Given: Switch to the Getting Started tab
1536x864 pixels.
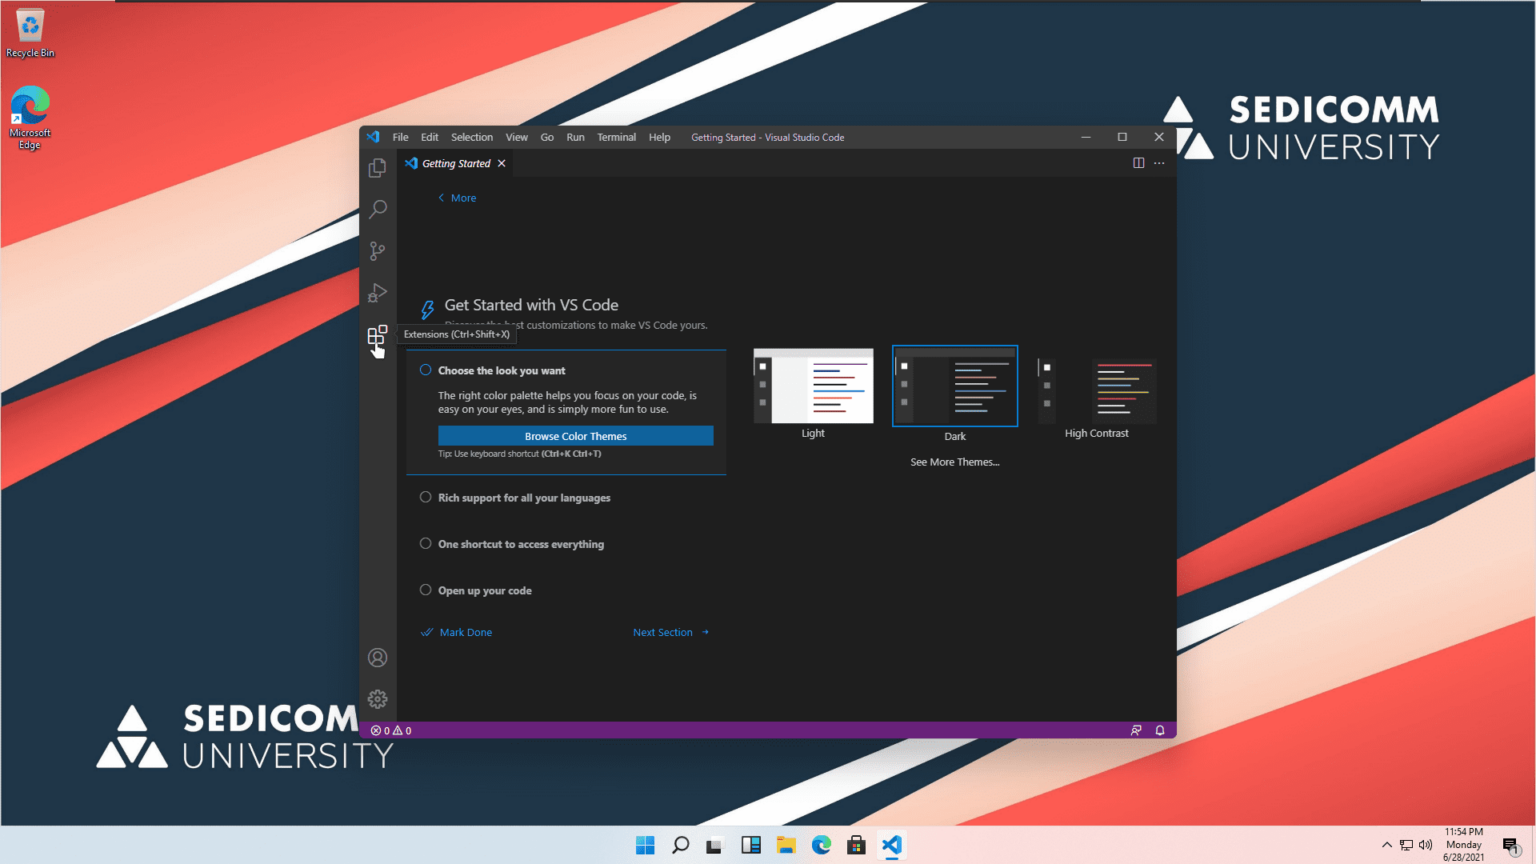Looking at the screenshot, I should coord(456,163).
